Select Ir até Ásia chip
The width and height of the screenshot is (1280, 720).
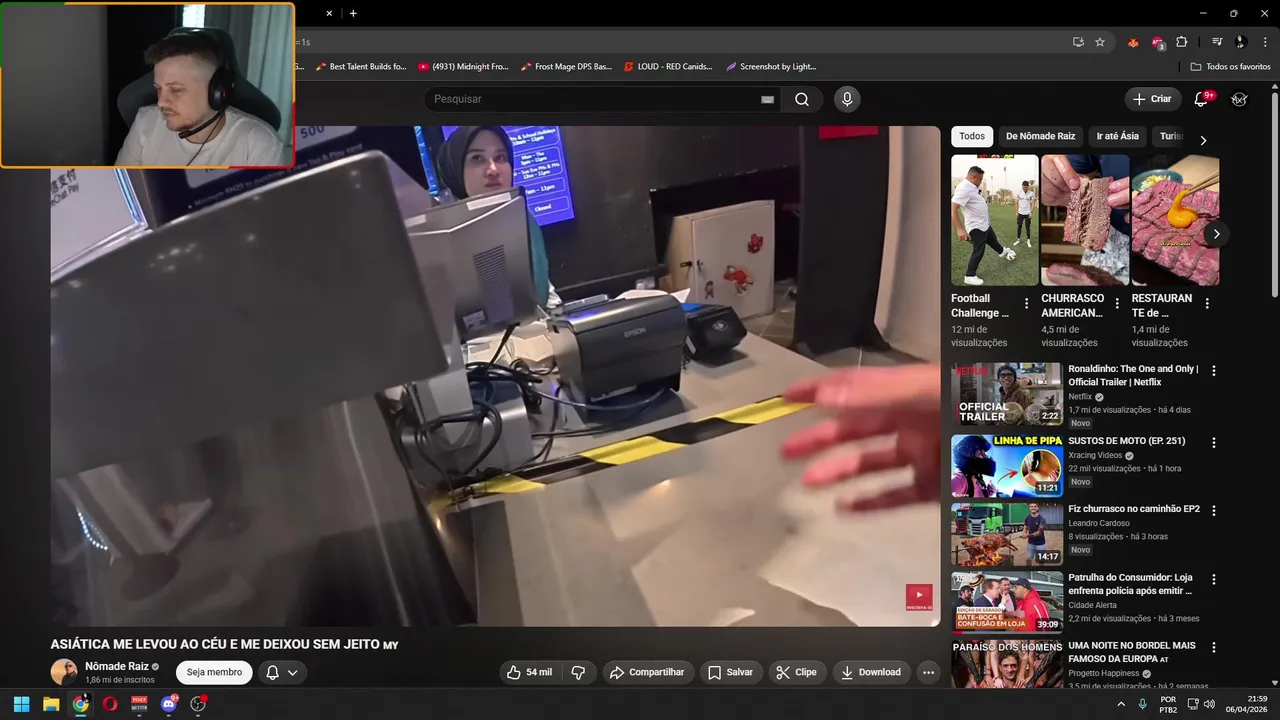[1117, 136]
